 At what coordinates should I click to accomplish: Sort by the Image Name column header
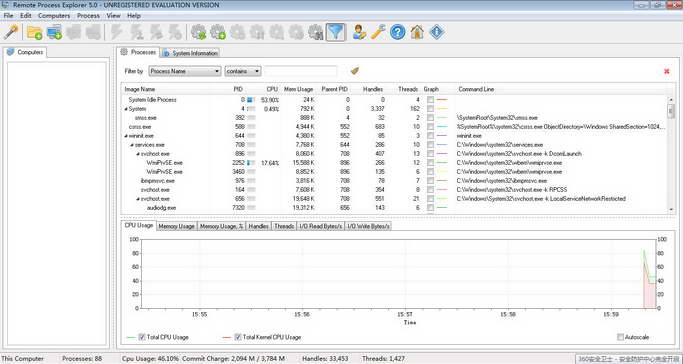[x=140, y=89]
